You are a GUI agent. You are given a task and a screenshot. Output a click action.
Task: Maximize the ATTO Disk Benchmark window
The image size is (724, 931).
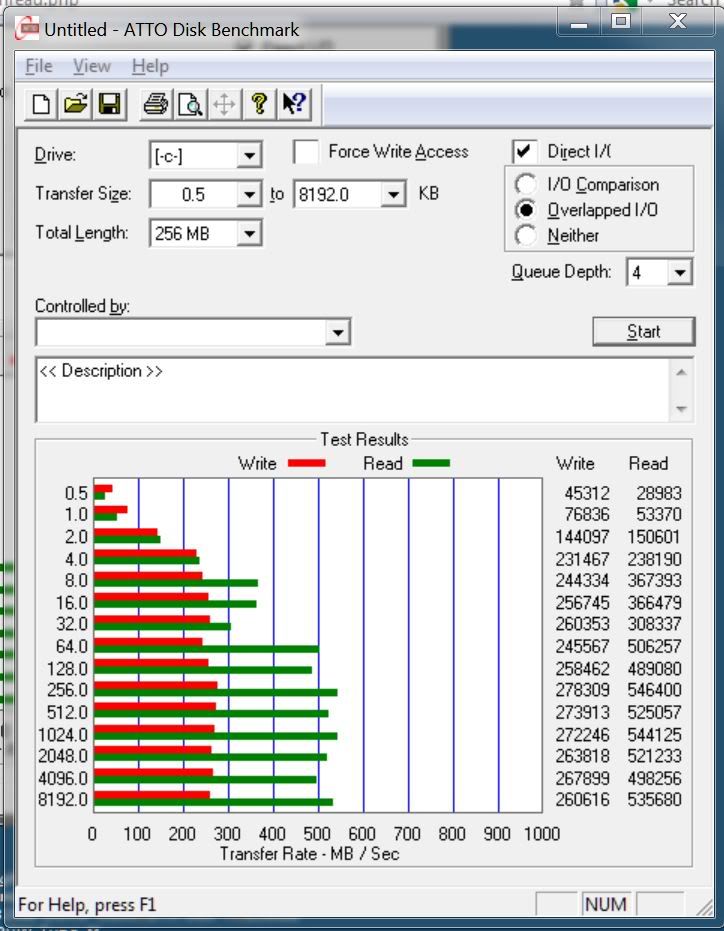pos(621,23)
